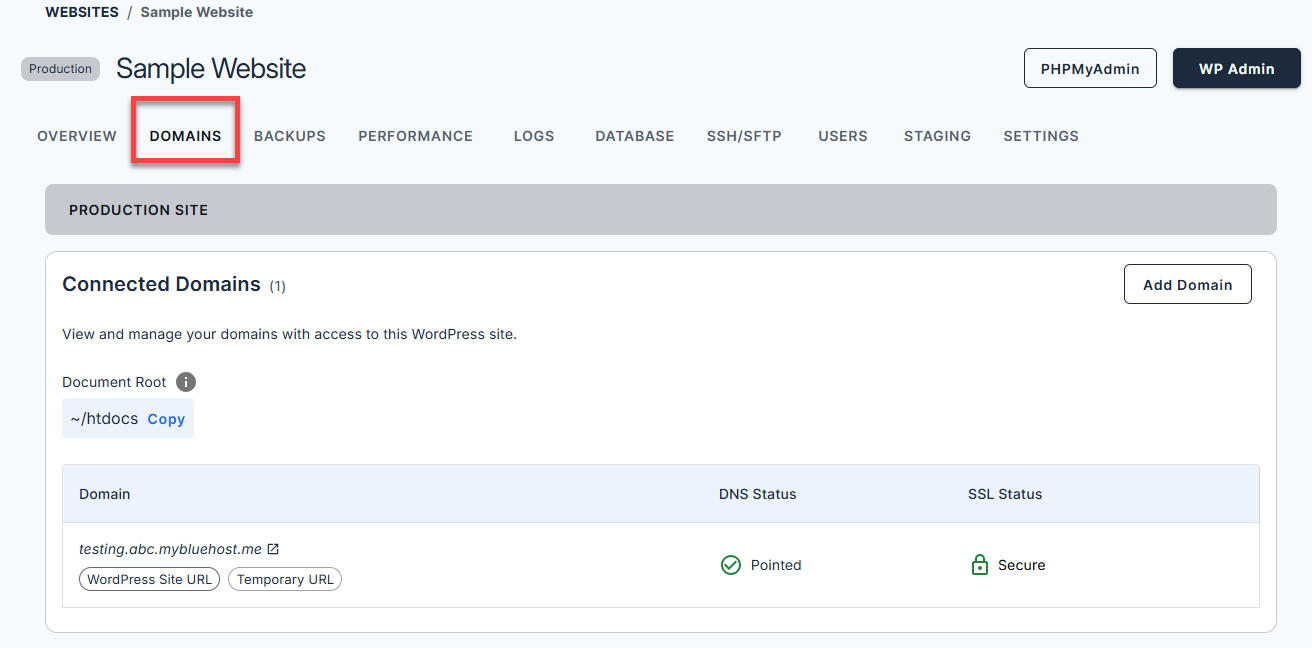Open the PERFORMANCE tab
The height and width of the screenshot is (648, 1312).
415,135
